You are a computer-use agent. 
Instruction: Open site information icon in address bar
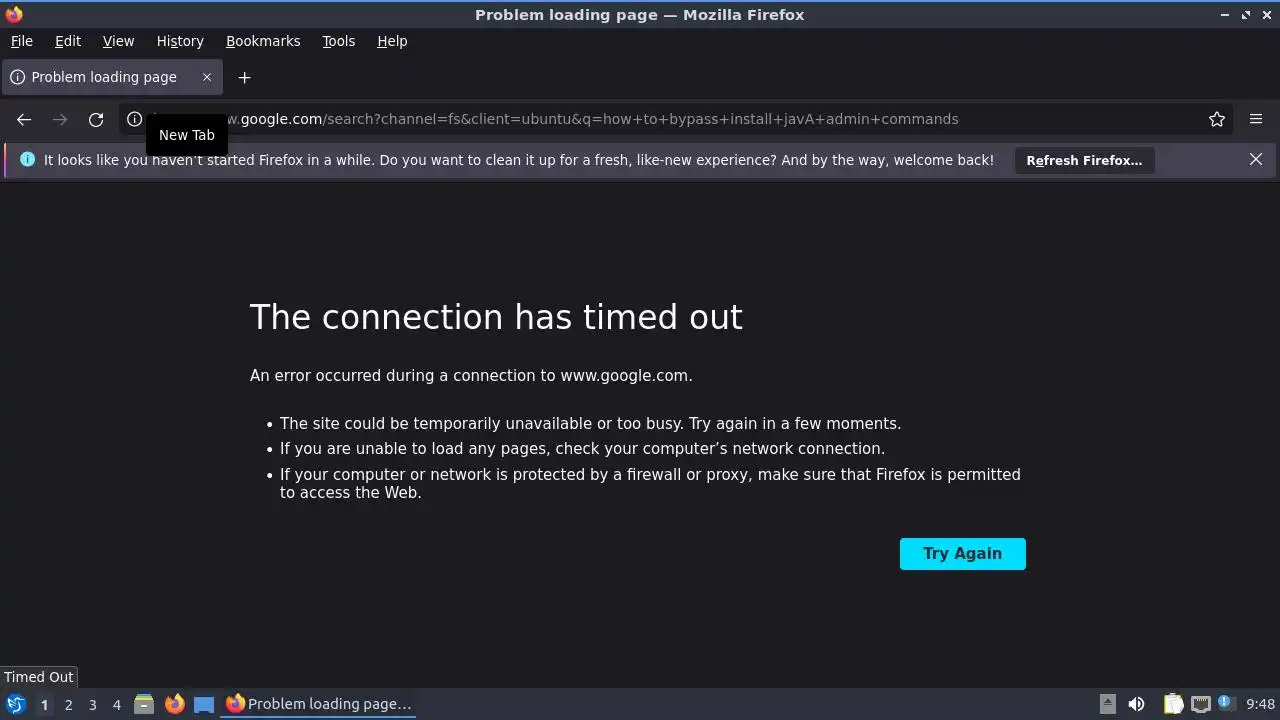pos(134,119)
